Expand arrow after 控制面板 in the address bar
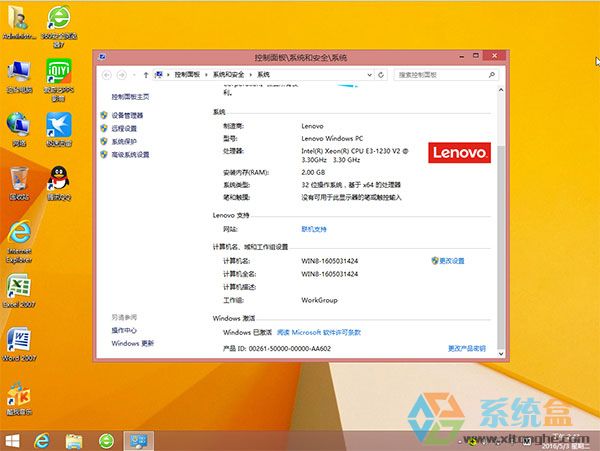This screenshot has height=451, width=600. [x=207, y=75]
